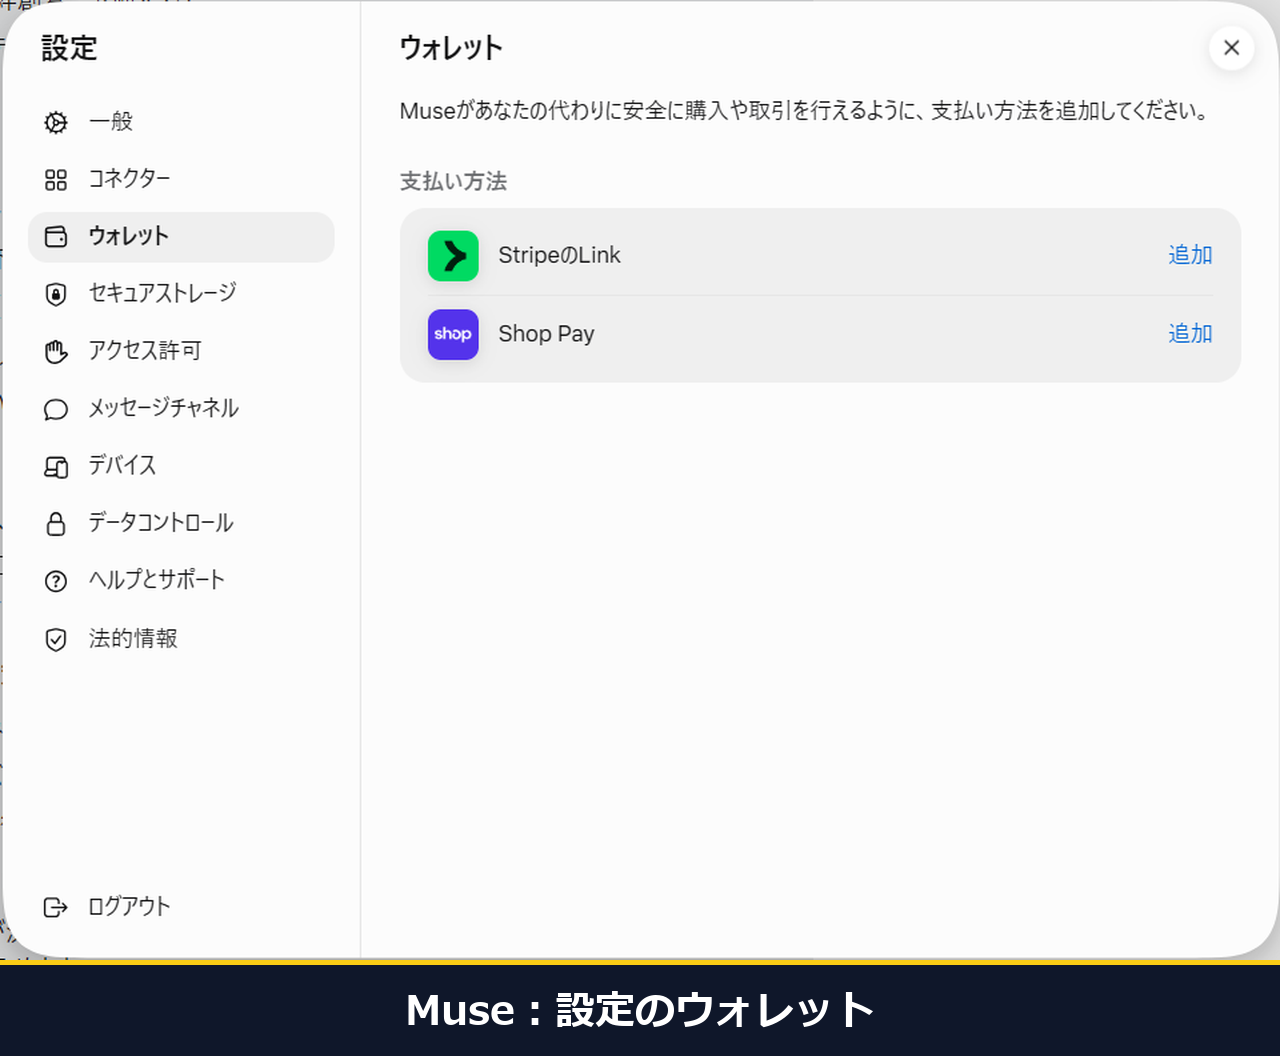Click the green StripeのLink logo
The image size is (1280, 1056).
(453, 256)
